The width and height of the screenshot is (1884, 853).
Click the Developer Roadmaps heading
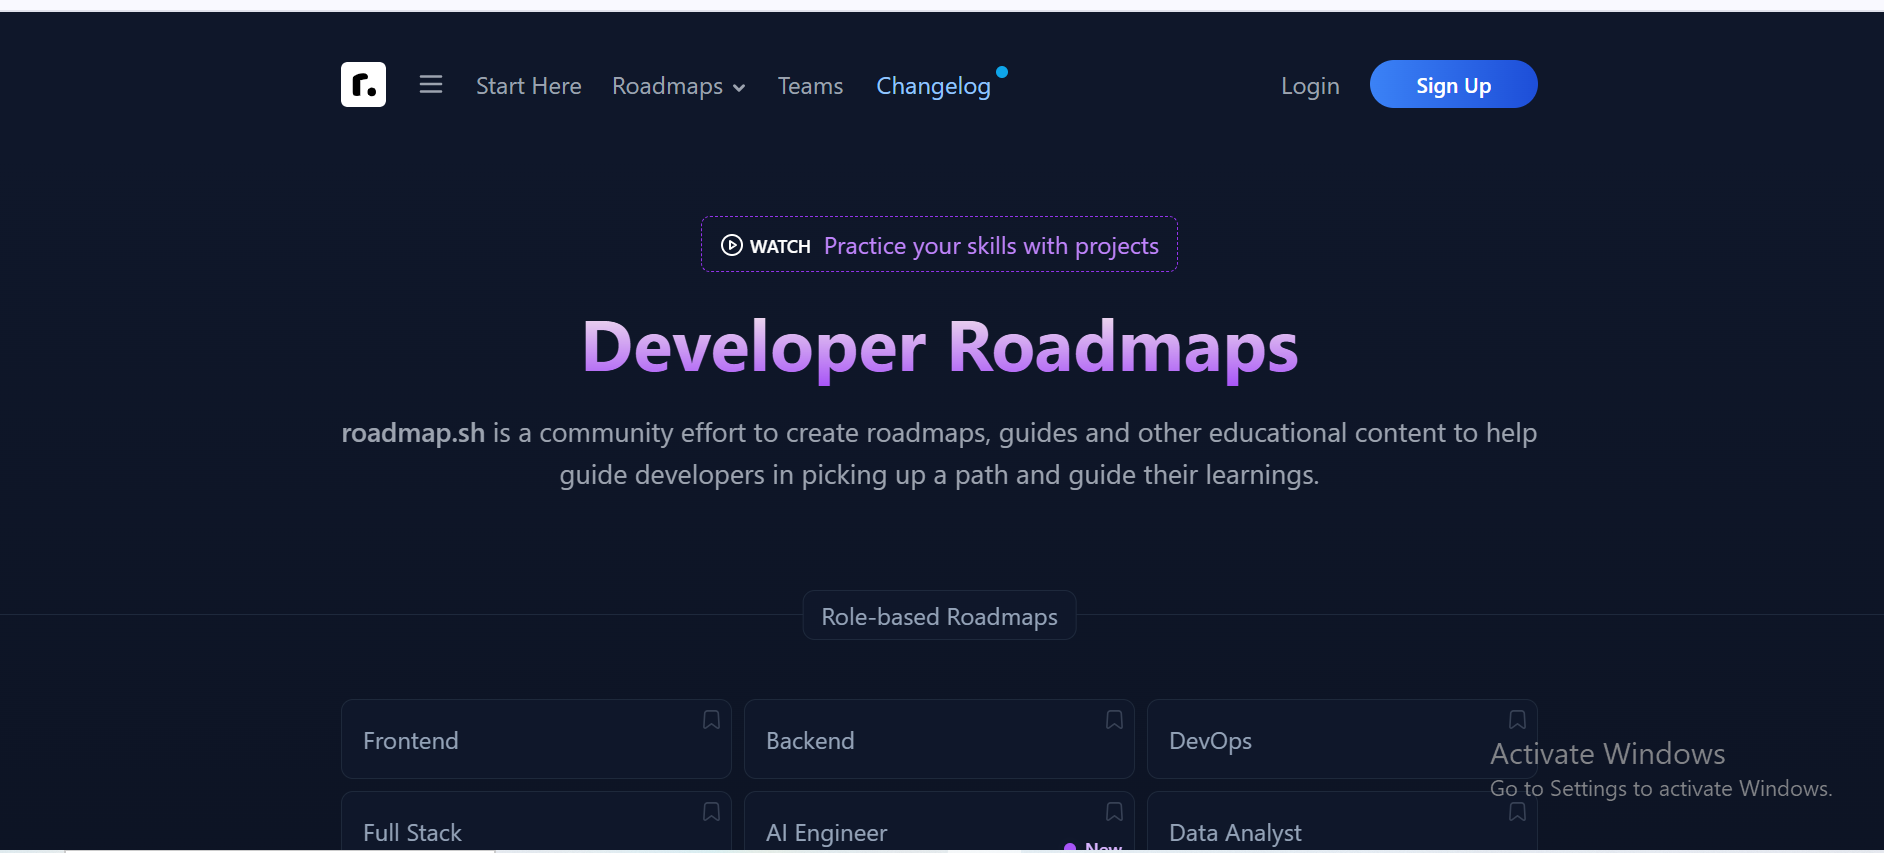(x=940, y=348)
